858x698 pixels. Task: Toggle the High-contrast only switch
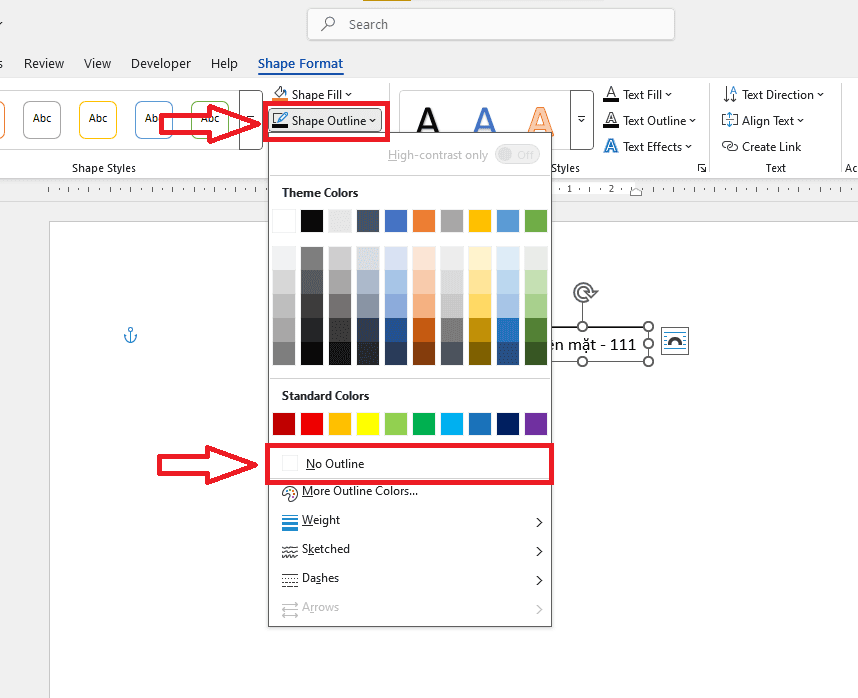tap(517, 155)
